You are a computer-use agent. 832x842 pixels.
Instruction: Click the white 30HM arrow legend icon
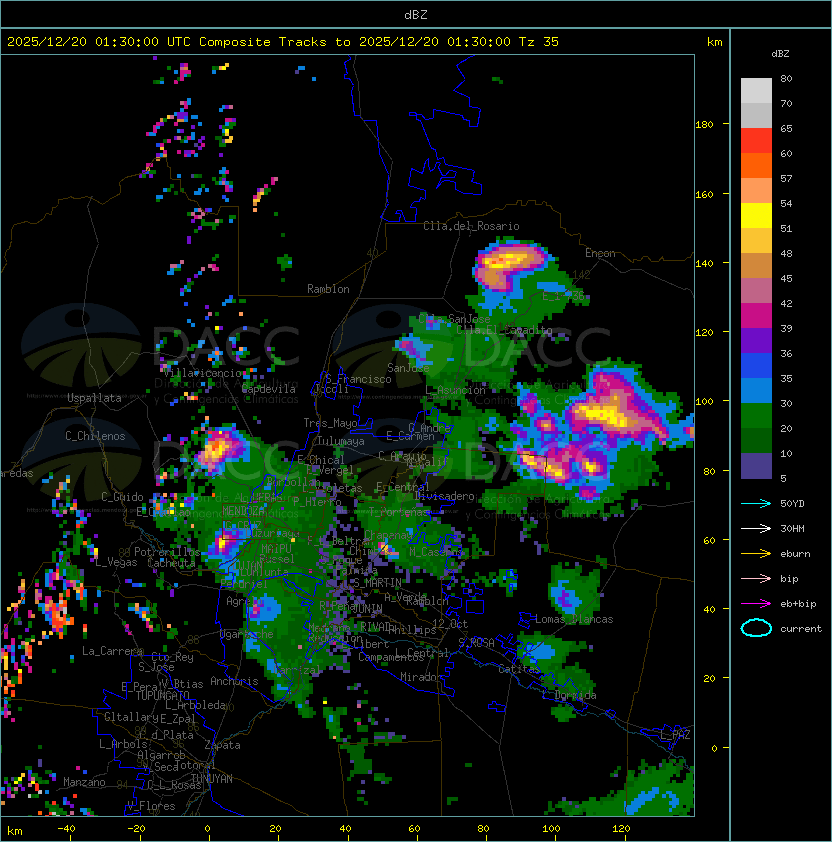(x=756, y=528)
